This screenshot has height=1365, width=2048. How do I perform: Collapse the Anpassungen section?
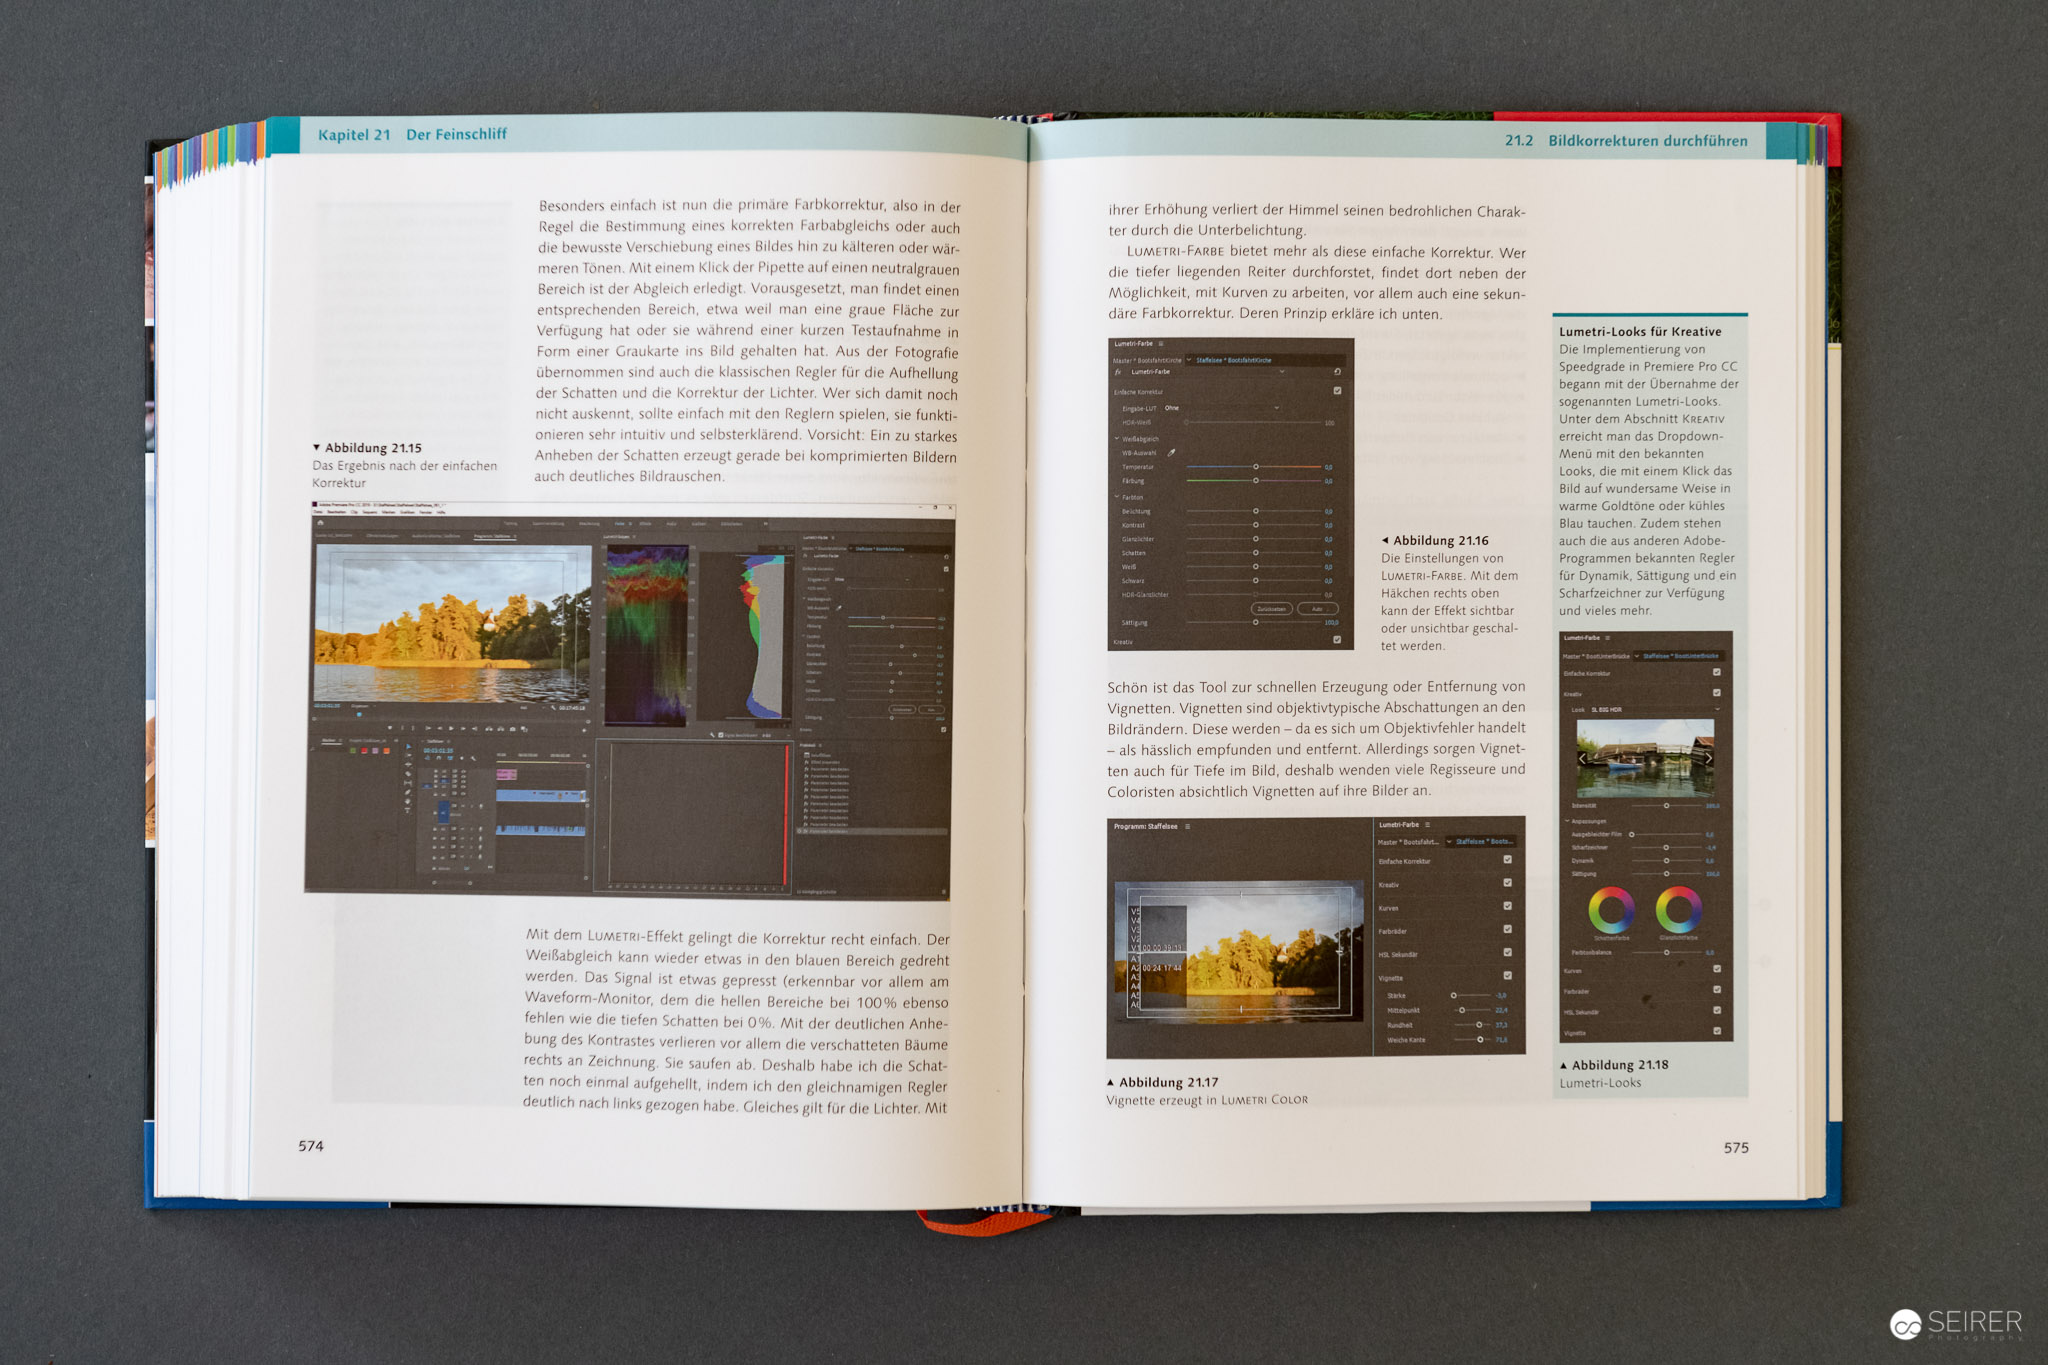(x=1567, y=821)
